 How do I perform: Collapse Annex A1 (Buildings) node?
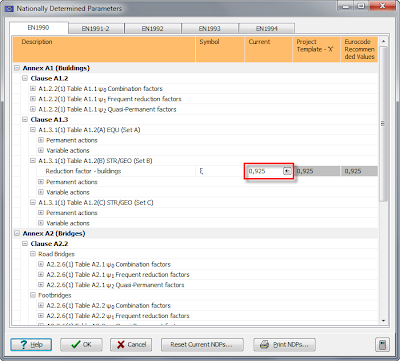[17, 68]
